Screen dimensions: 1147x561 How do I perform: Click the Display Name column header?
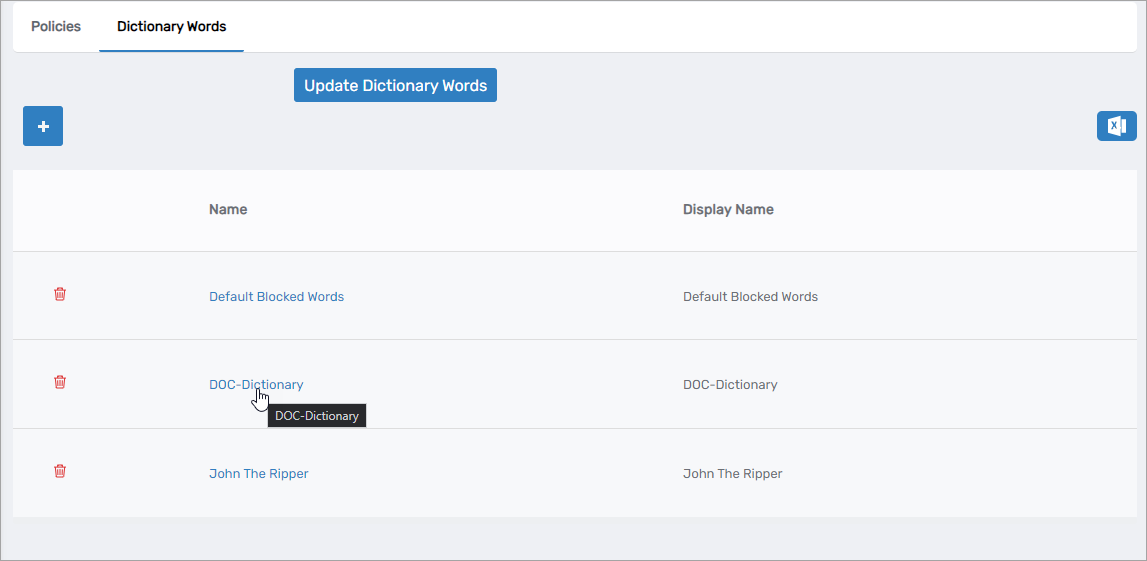[x=728, y=210]
